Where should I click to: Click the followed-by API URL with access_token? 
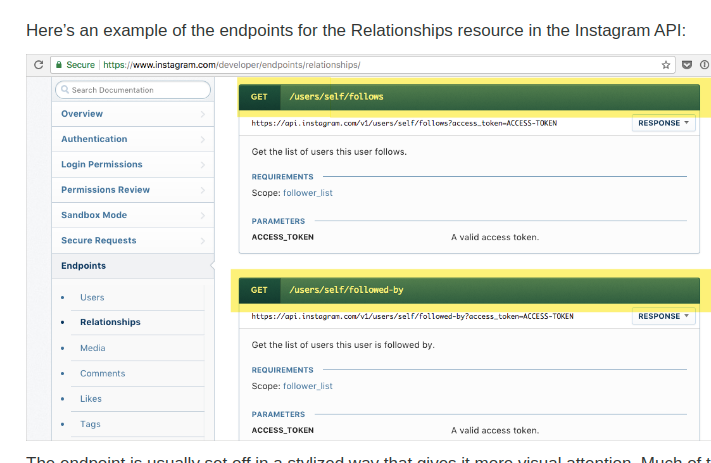(x=412, y=317)
